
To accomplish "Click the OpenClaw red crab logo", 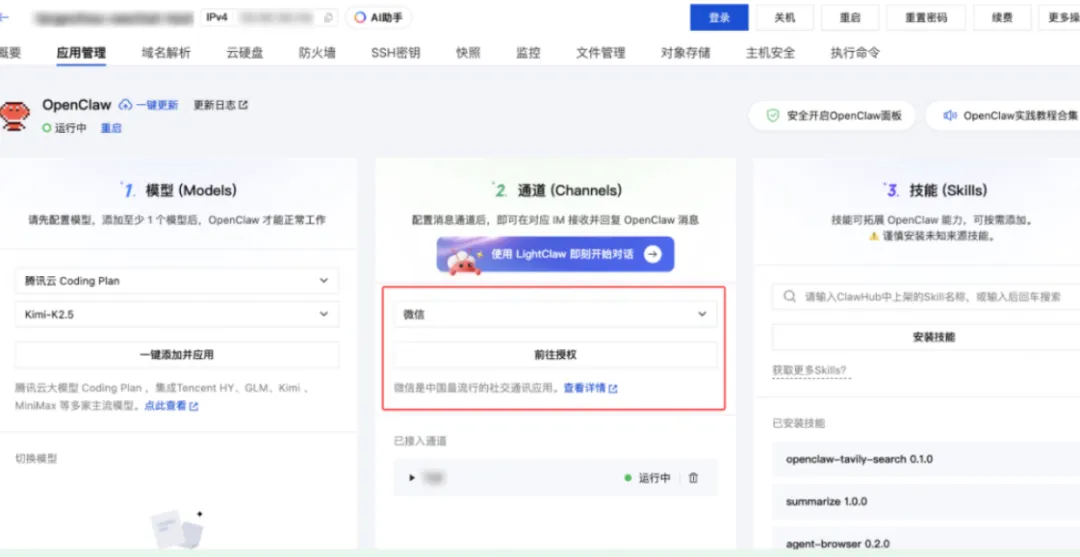I will coord(14,116).
